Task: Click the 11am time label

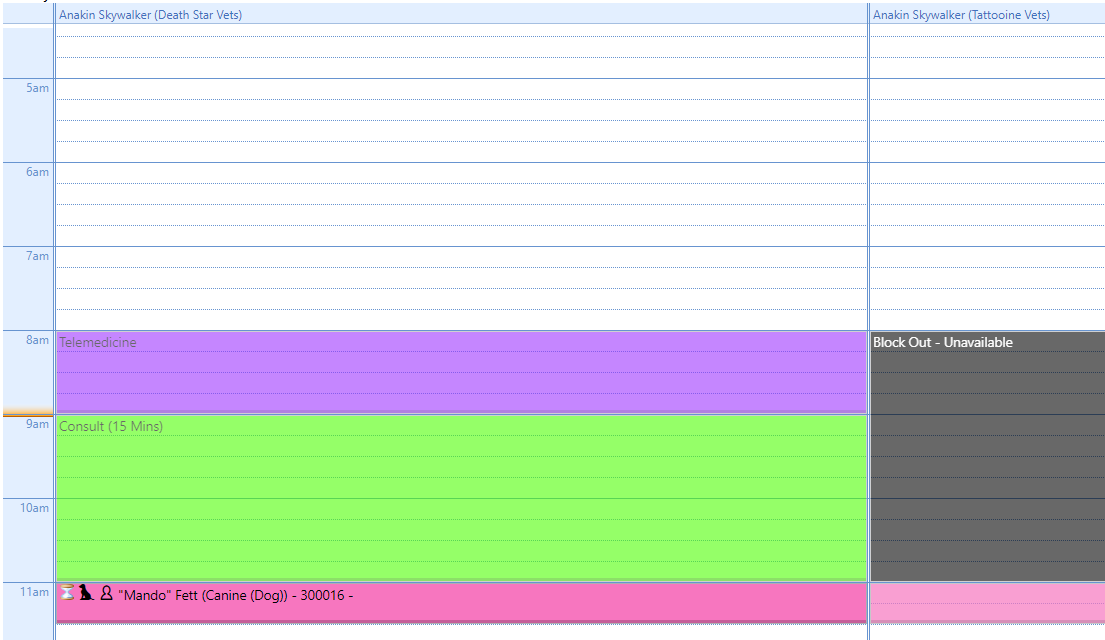Action: [x=35, y=592]
